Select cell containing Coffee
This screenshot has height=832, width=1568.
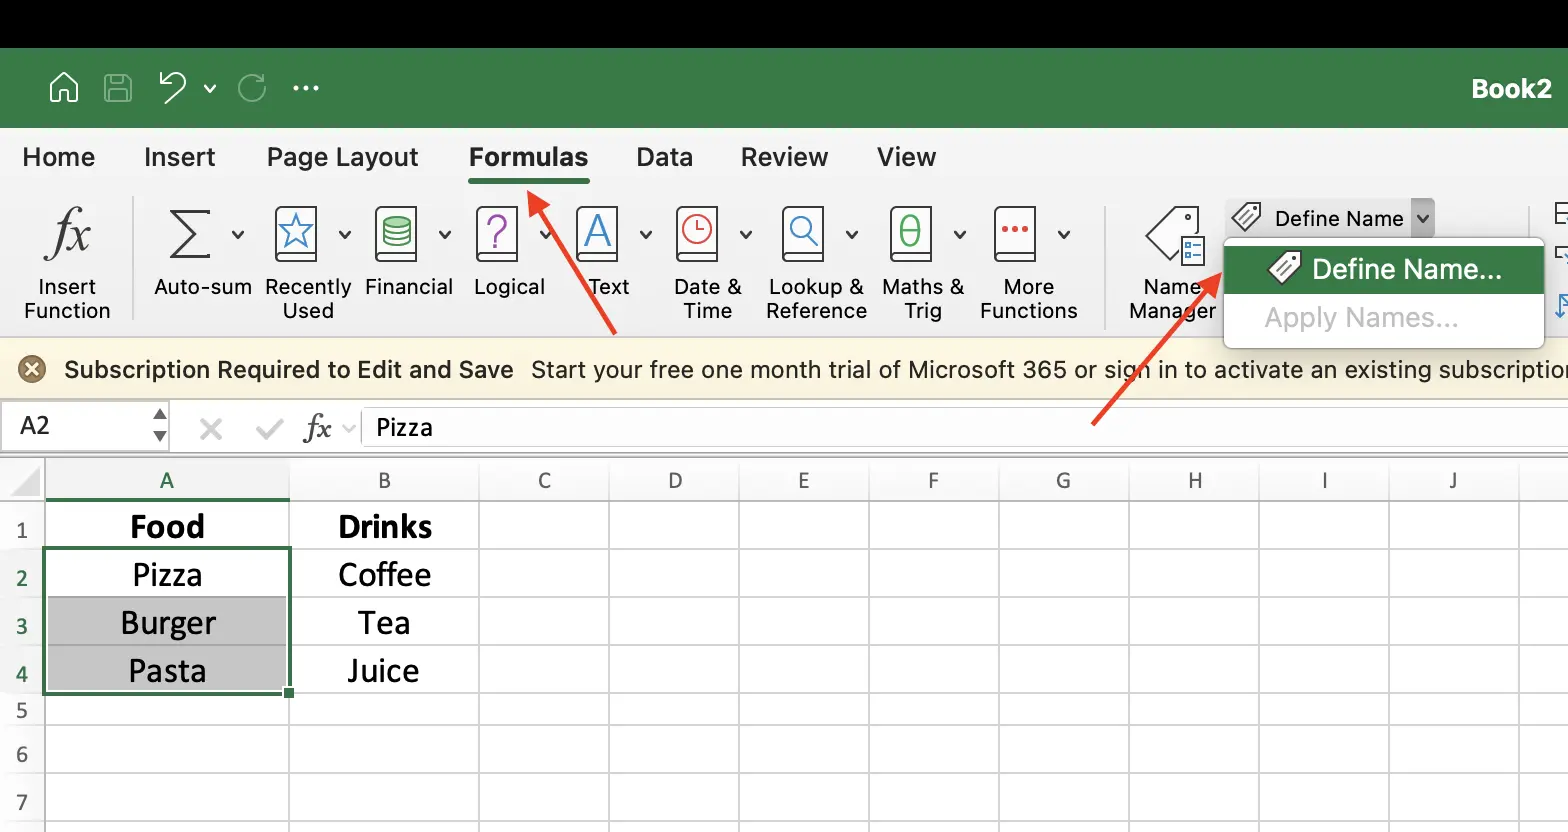pyautogui.click(x=384, y=575)
